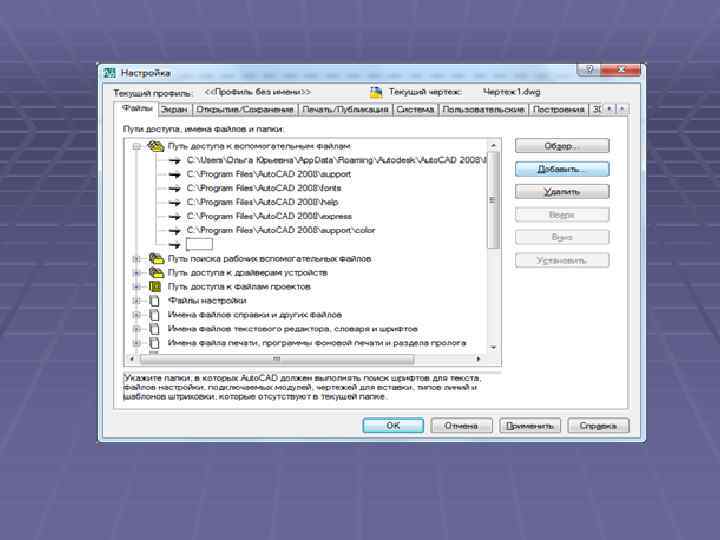The image size is (720, 540).
Task: Click the Обзор... button
Action: coord(562,146)
